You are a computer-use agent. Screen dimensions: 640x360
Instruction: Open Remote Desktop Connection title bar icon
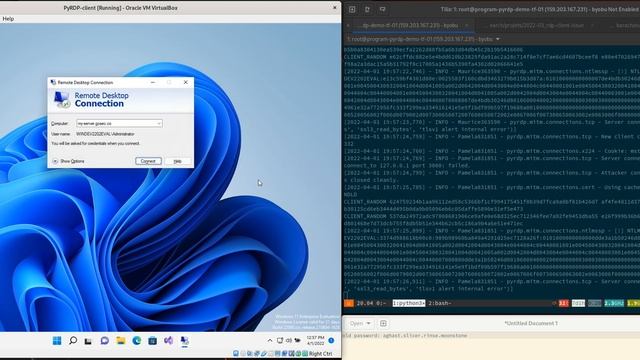(53, 82)
